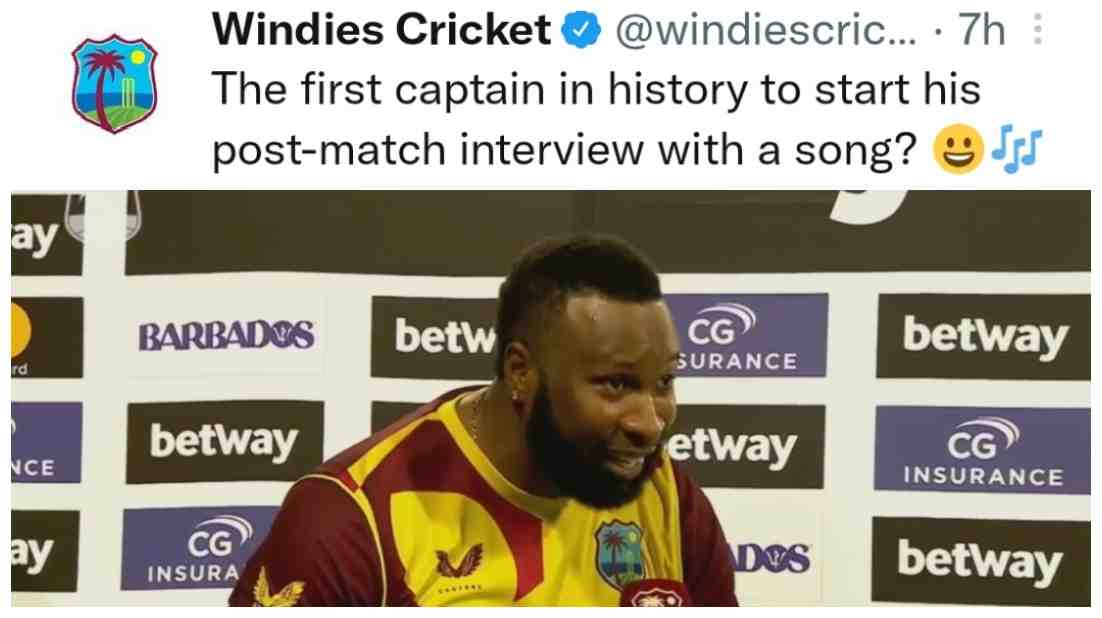Click the CG Insurance logo at right
The image size is (1102, 618).
tap(982, 450)
